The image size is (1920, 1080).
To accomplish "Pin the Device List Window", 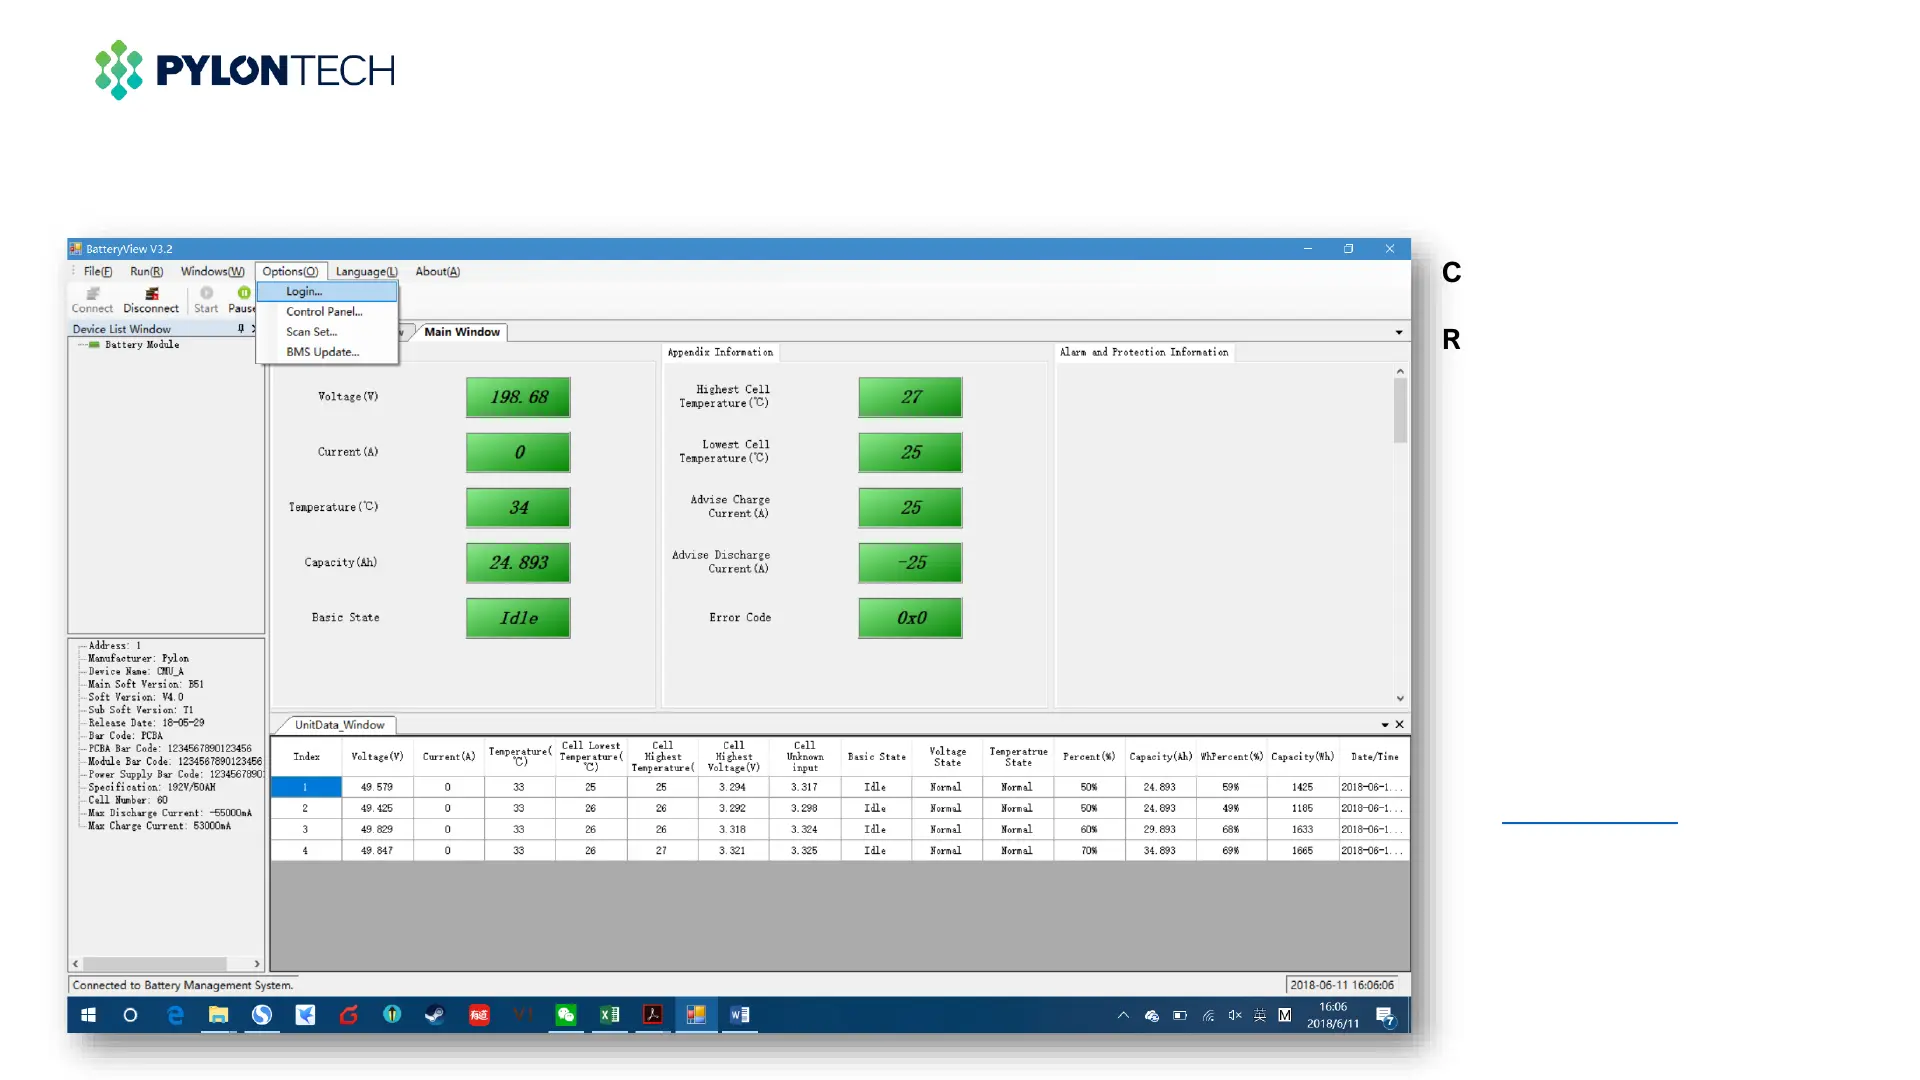I will tap(241, 328).
